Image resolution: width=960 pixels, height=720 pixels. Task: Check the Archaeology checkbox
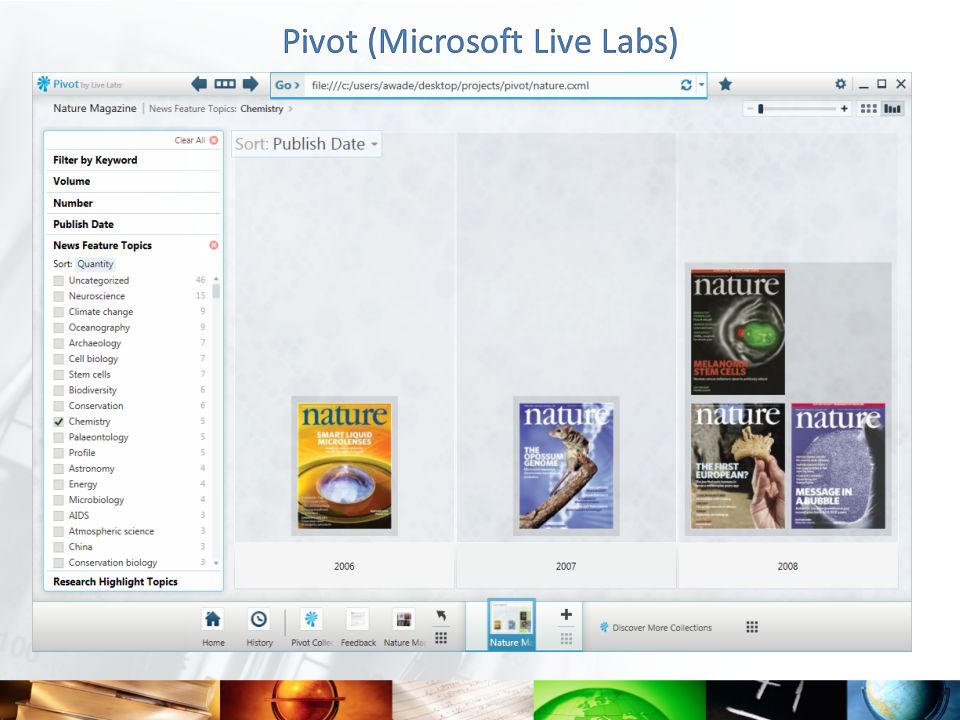pyautogui.click(x=59, y=343)
